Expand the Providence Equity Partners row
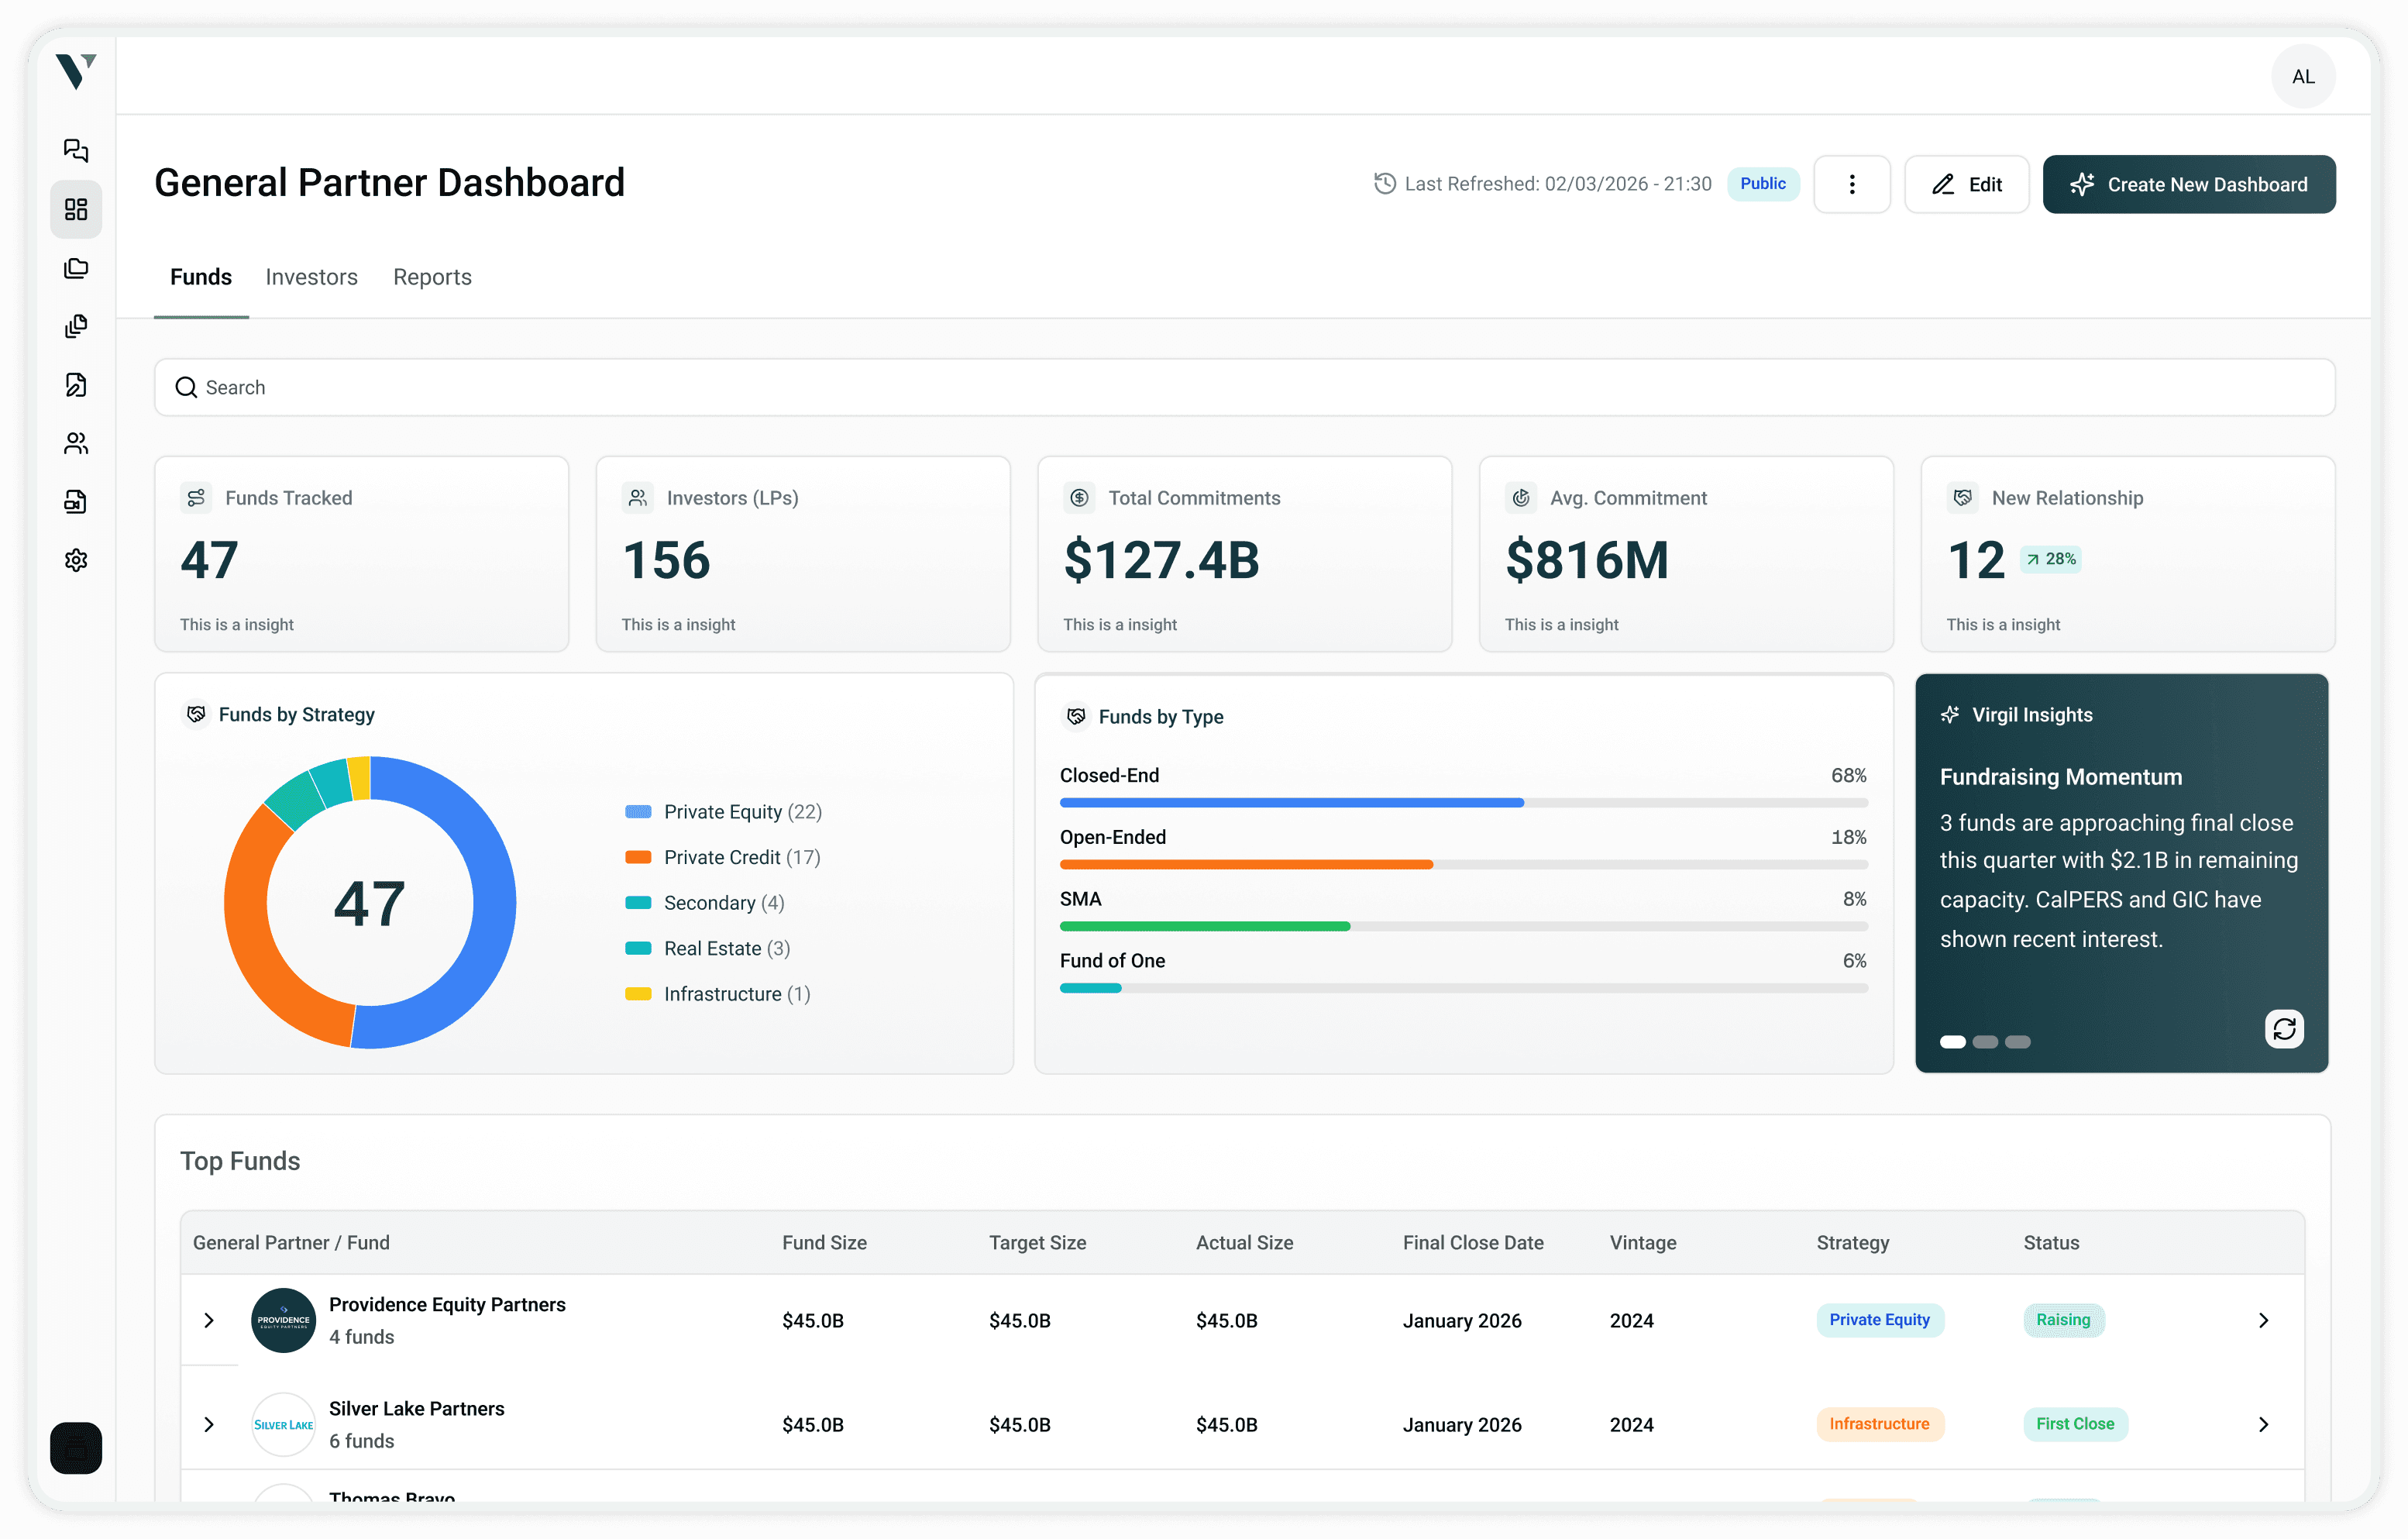This screenshot has width=2408, height=1539. (x=209, y=1320)
